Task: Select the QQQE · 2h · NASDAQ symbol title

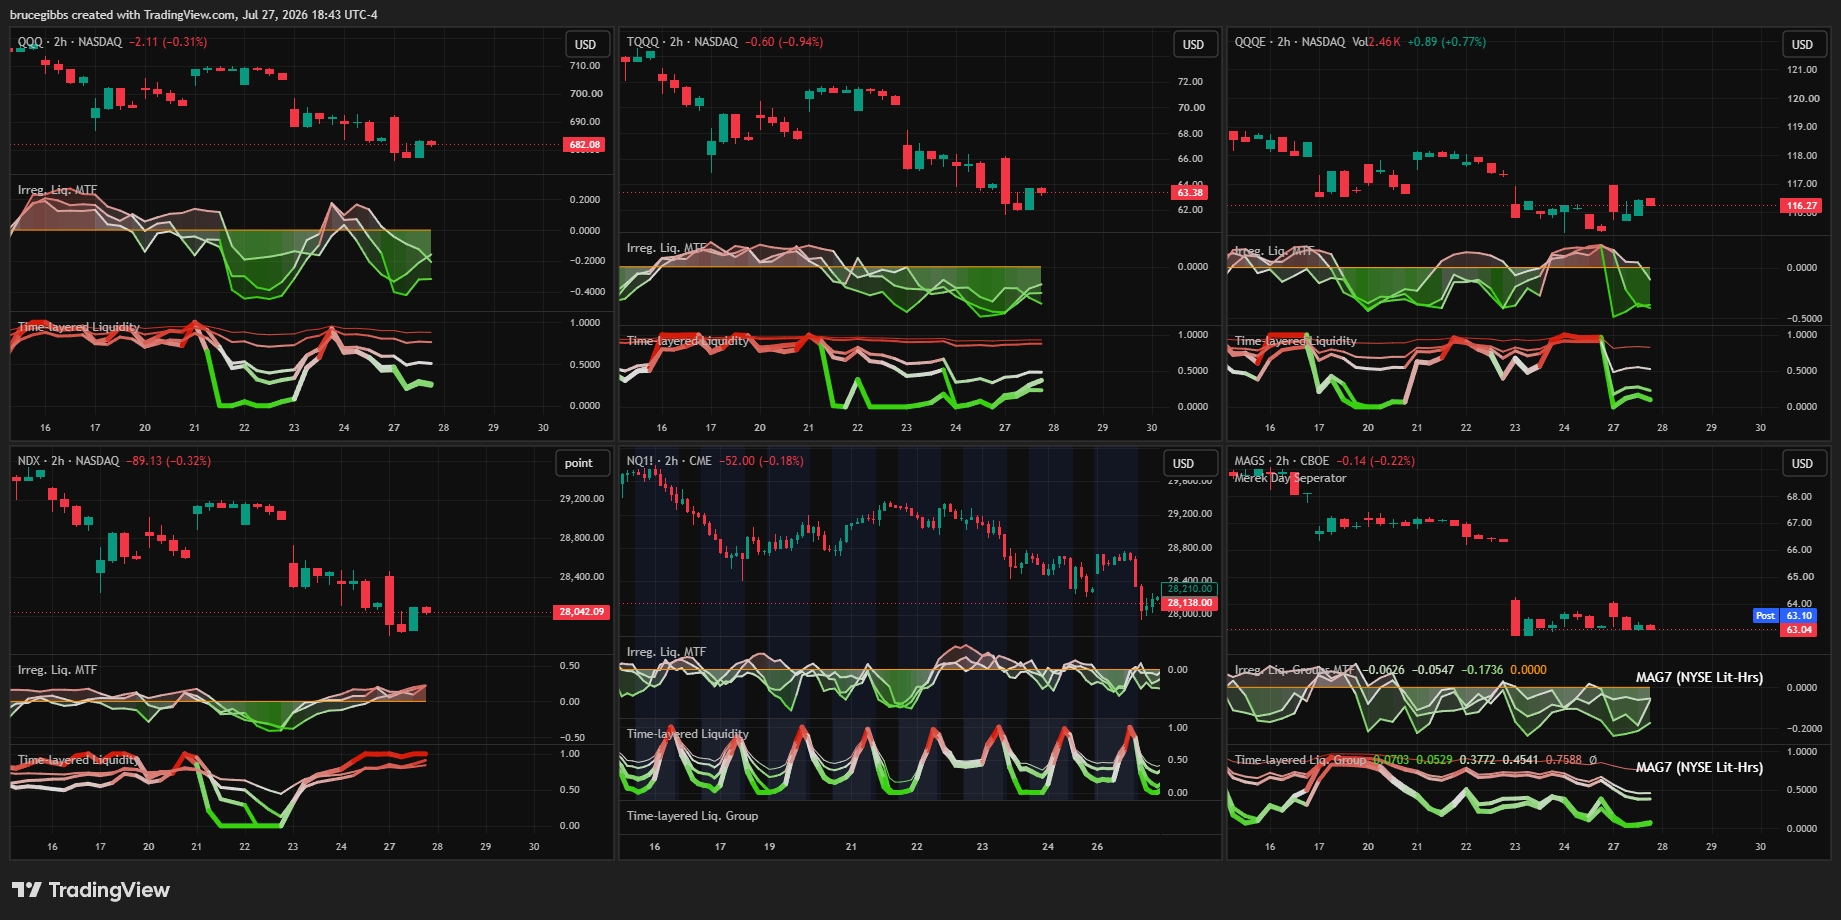Action: click(x=1290, y=42)
